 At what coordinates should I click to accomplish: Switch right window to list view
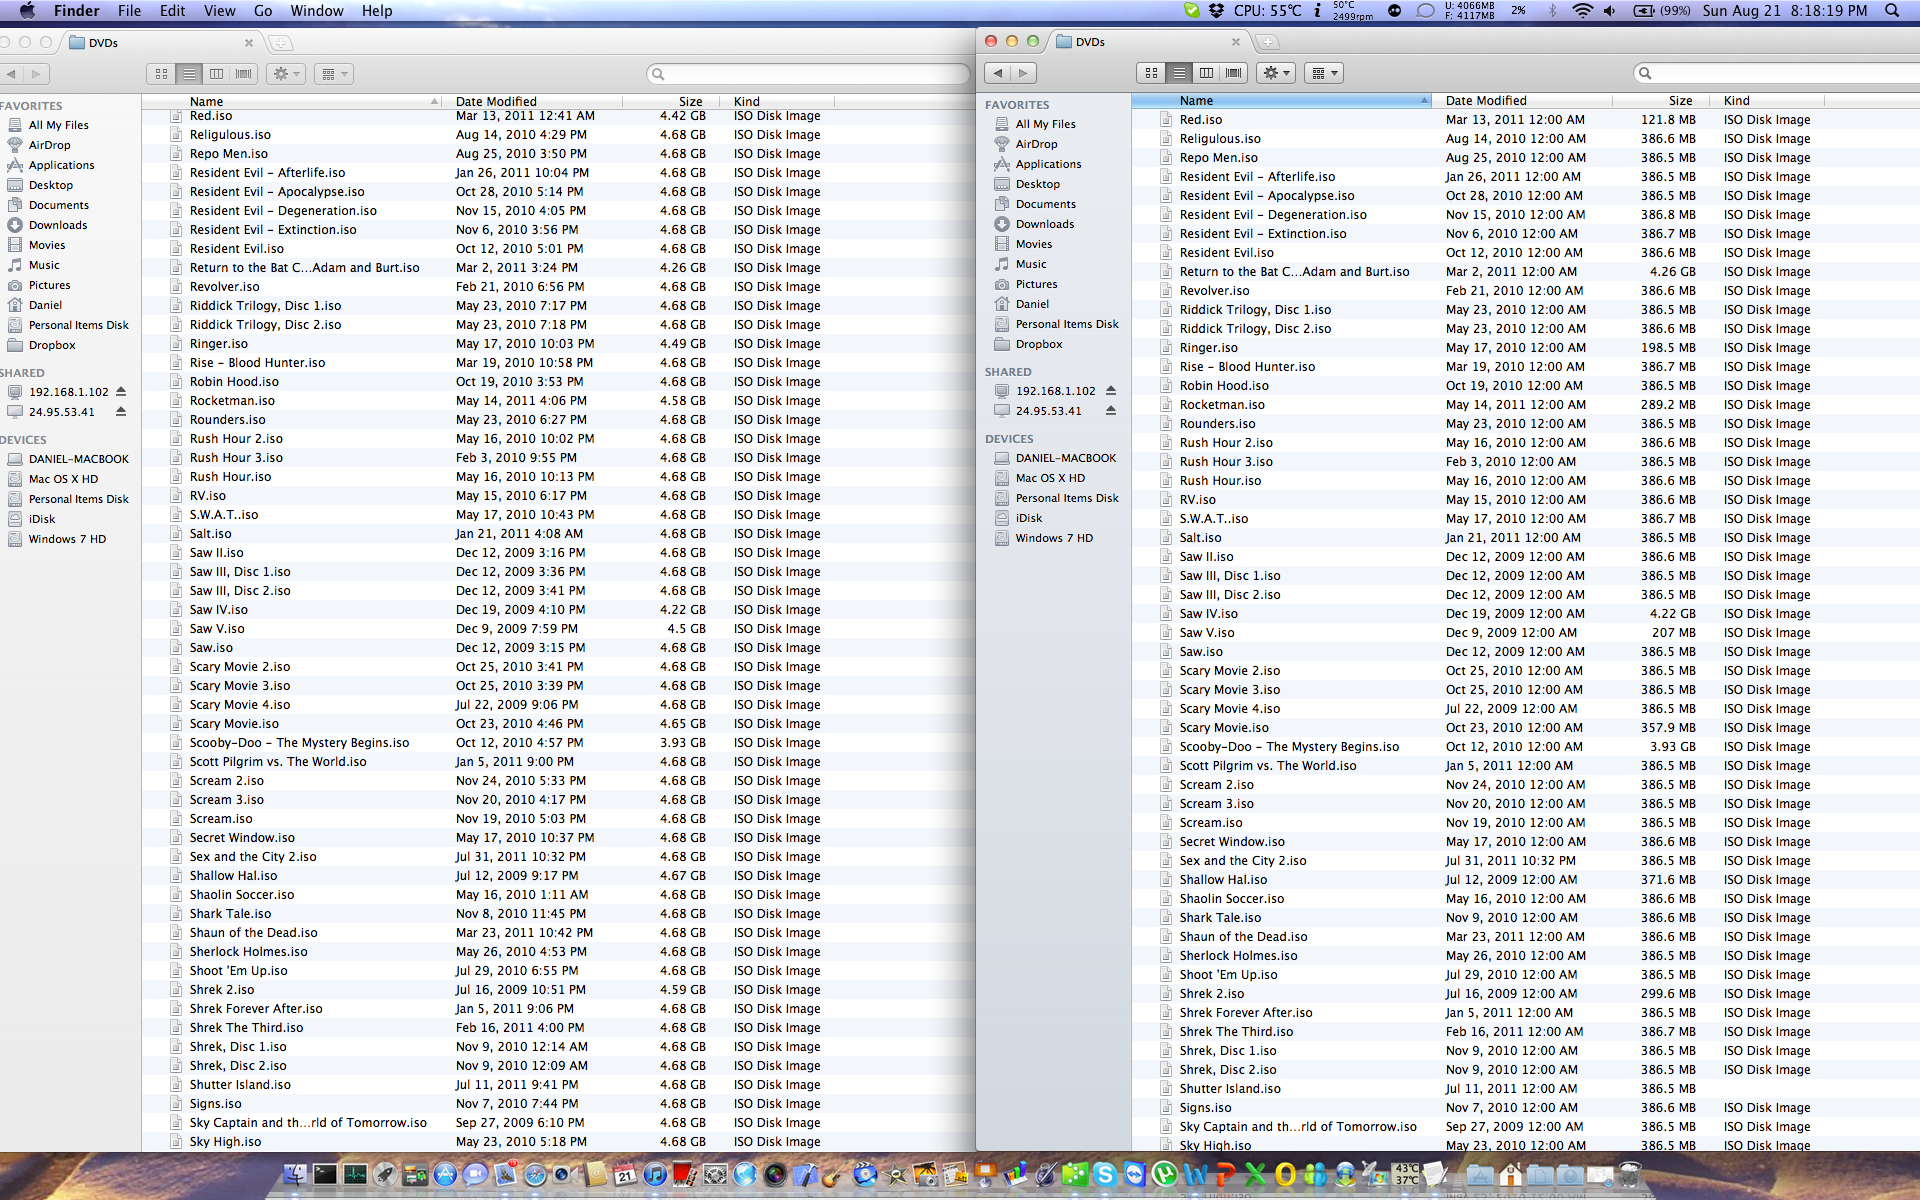click(1179, 73)
